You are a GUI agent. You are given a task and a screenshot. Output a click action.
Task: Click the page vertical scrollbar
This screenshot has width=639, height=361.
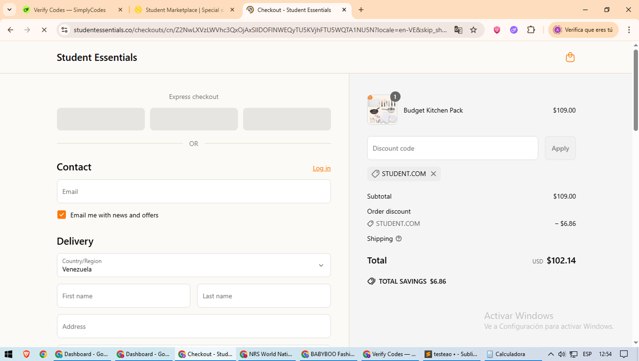click(x=635, y=90)
